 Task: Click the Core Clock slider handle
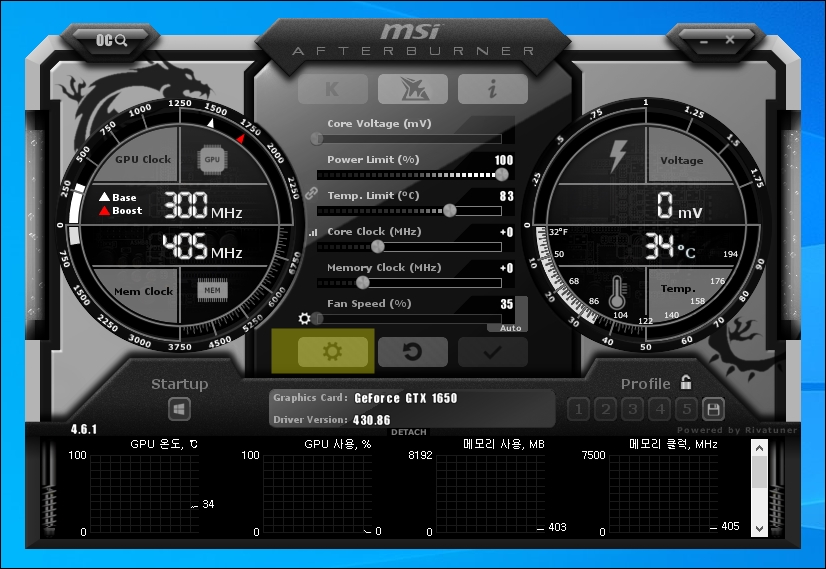click(378, 246)
